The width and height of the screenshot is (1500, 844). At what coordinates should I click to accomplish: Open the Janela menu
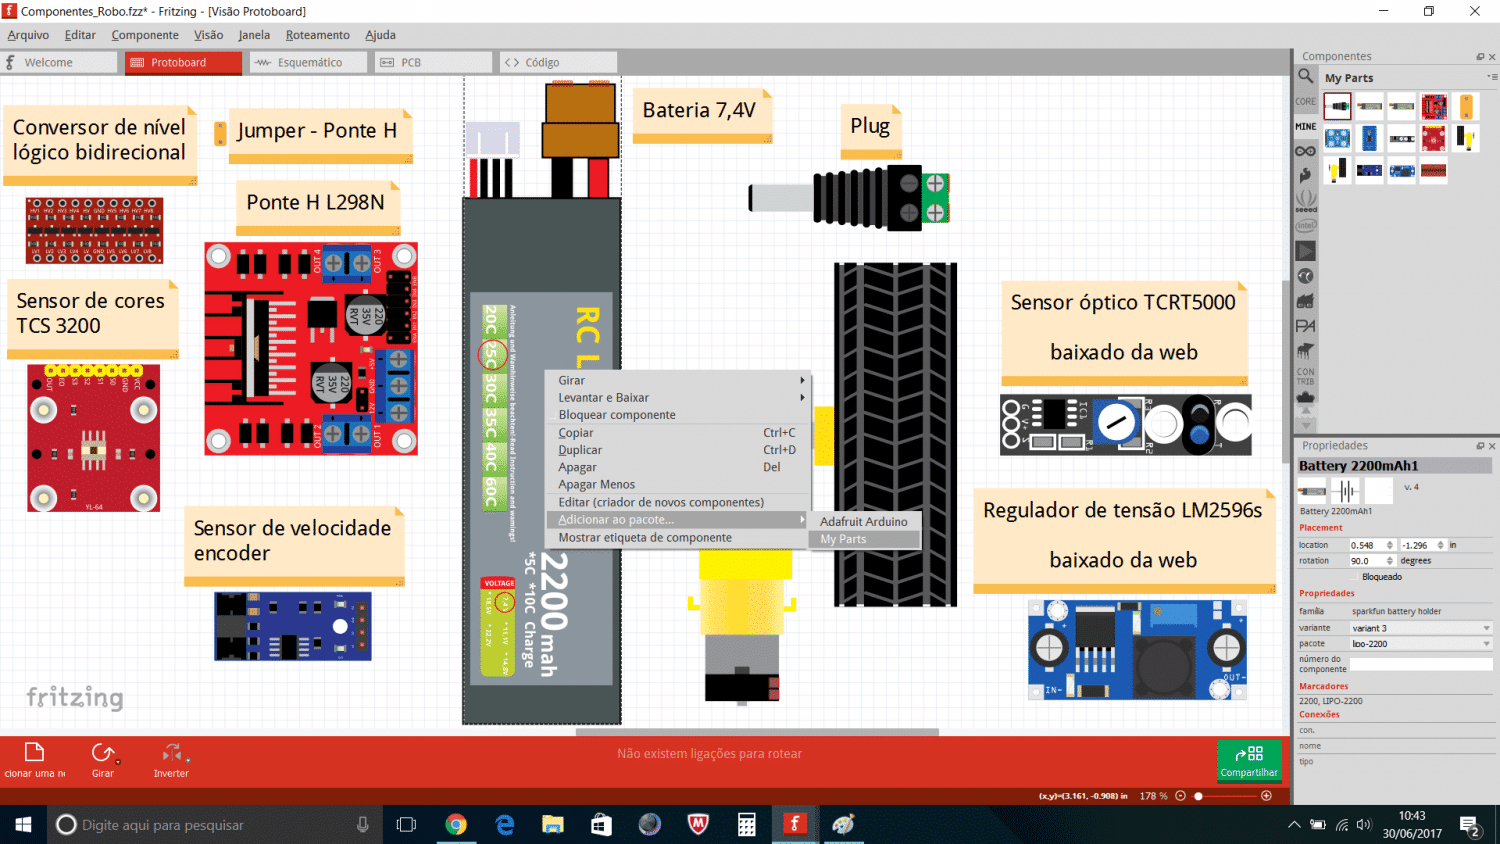pyautogui.click(x=254, y=35)
